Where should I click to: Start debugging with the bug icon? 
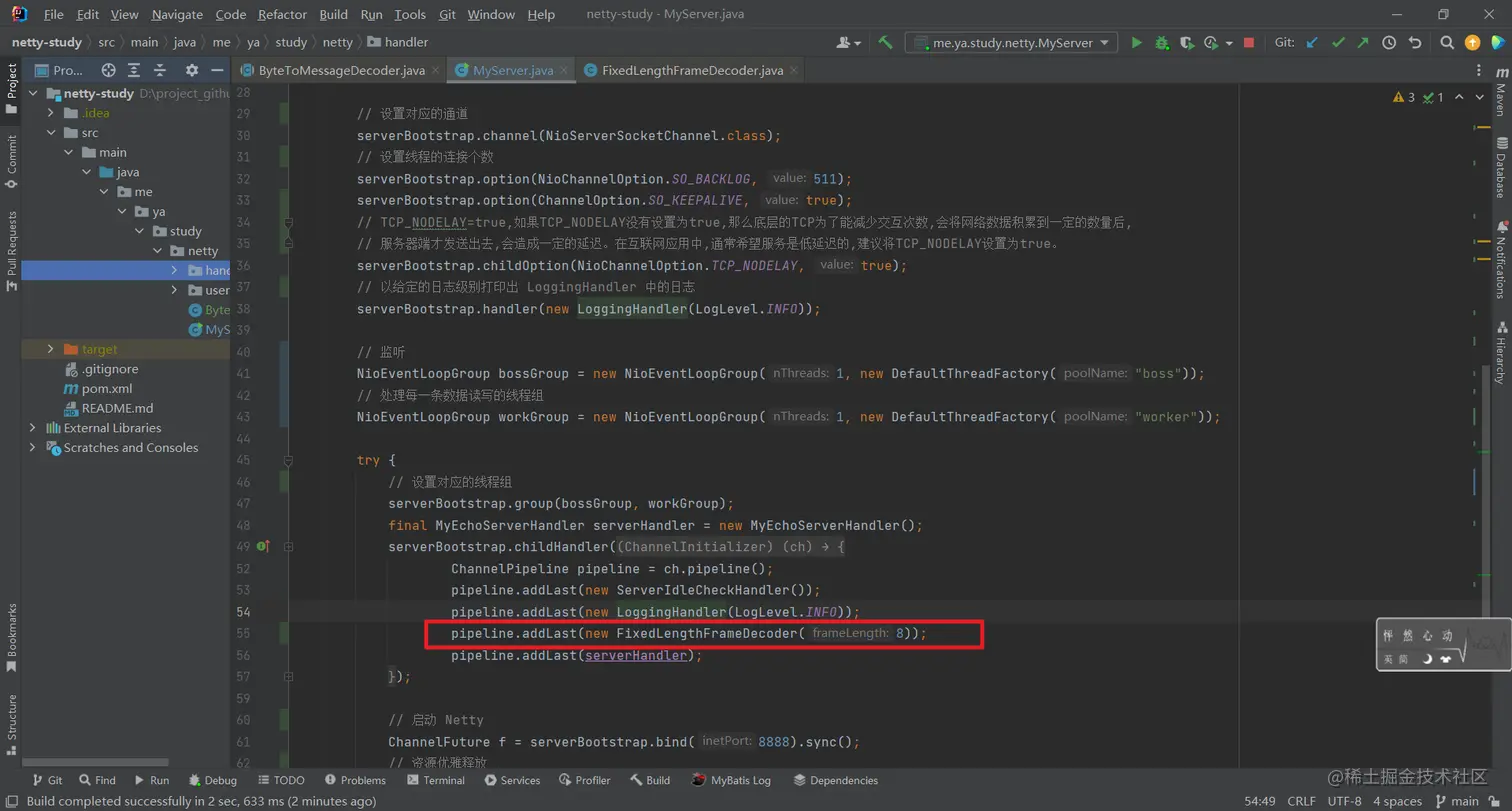(x=1161, y=43)
